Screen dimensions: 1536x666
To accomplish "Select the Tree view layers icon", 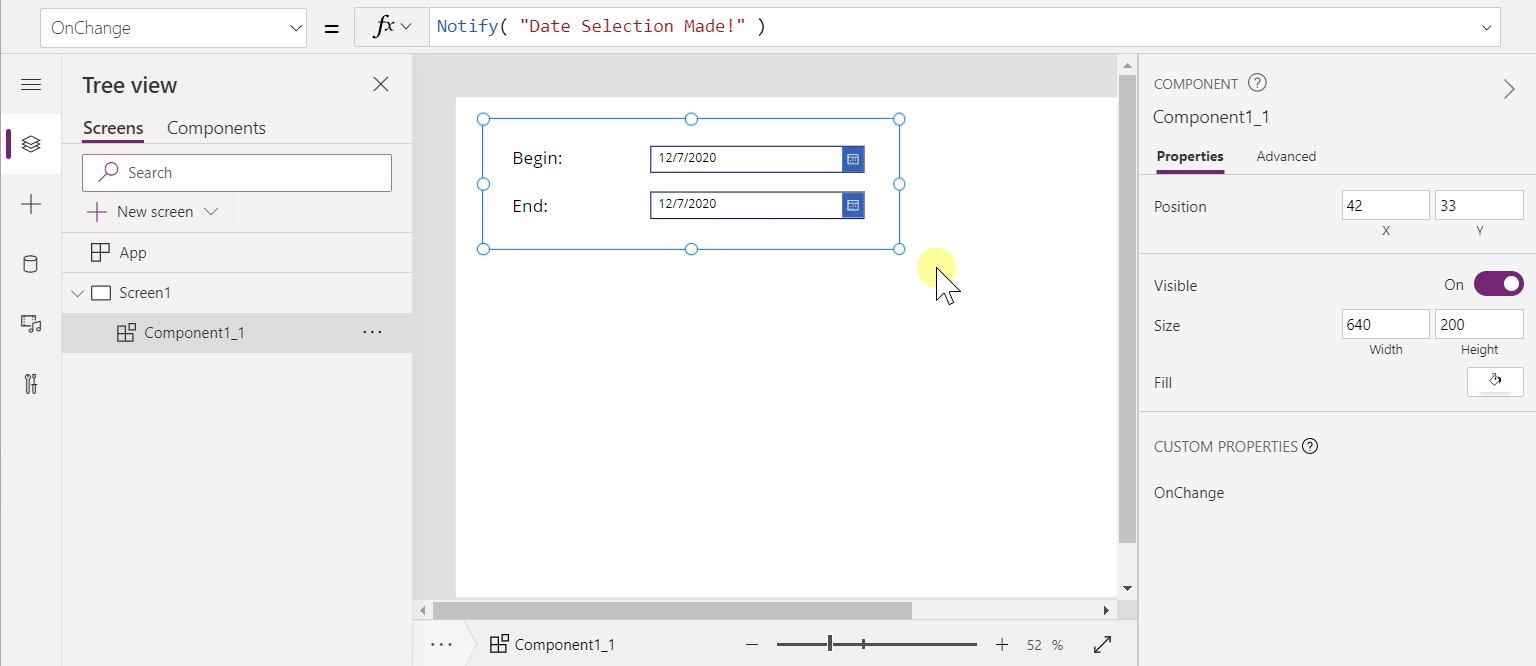I will 31,144.
